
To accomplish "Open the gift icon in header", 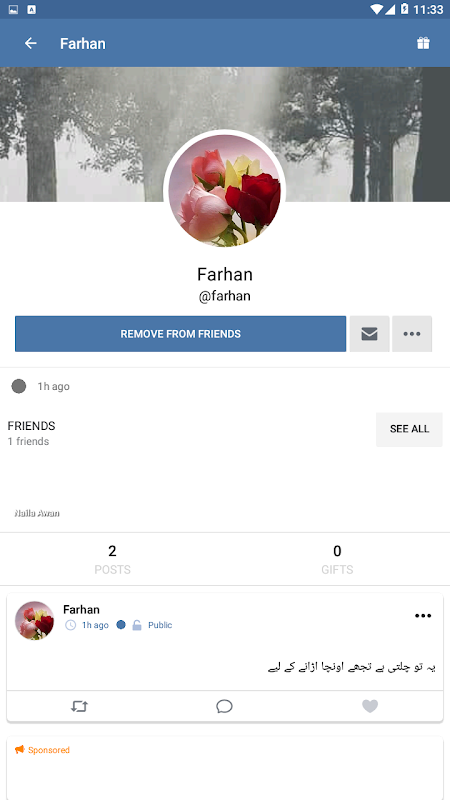I will click(423, 43).
